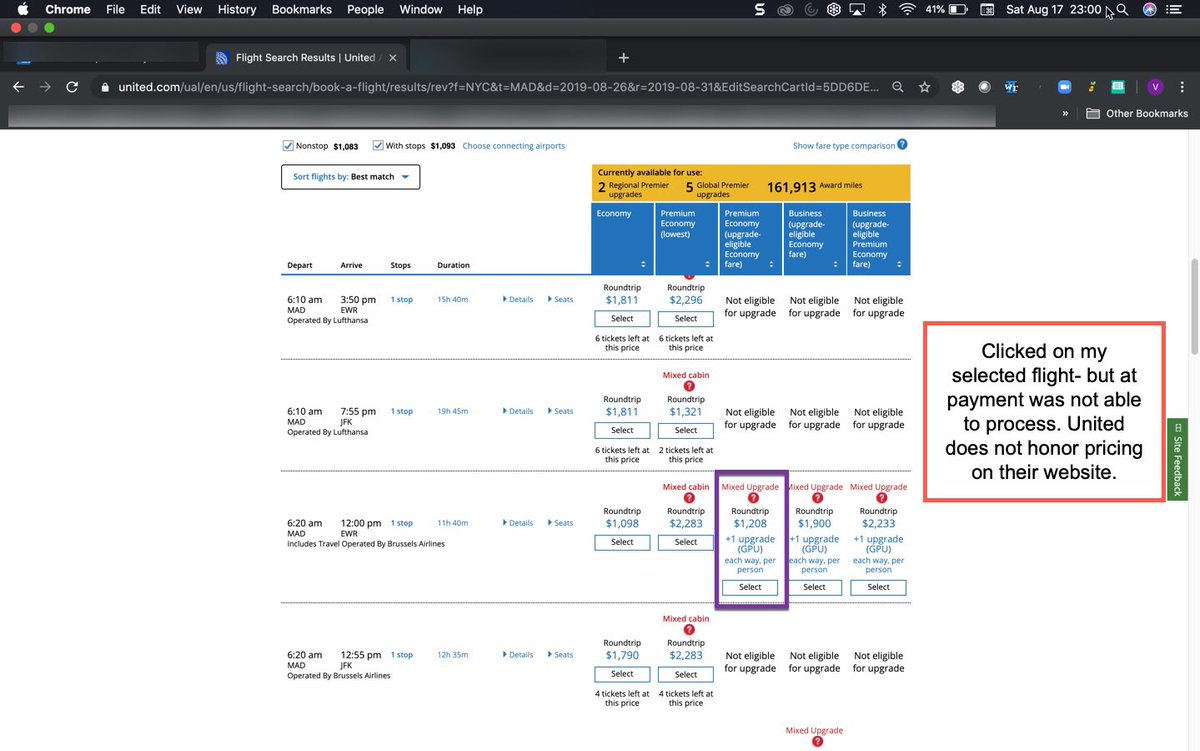Click the address bar URL

coord(497,87)
